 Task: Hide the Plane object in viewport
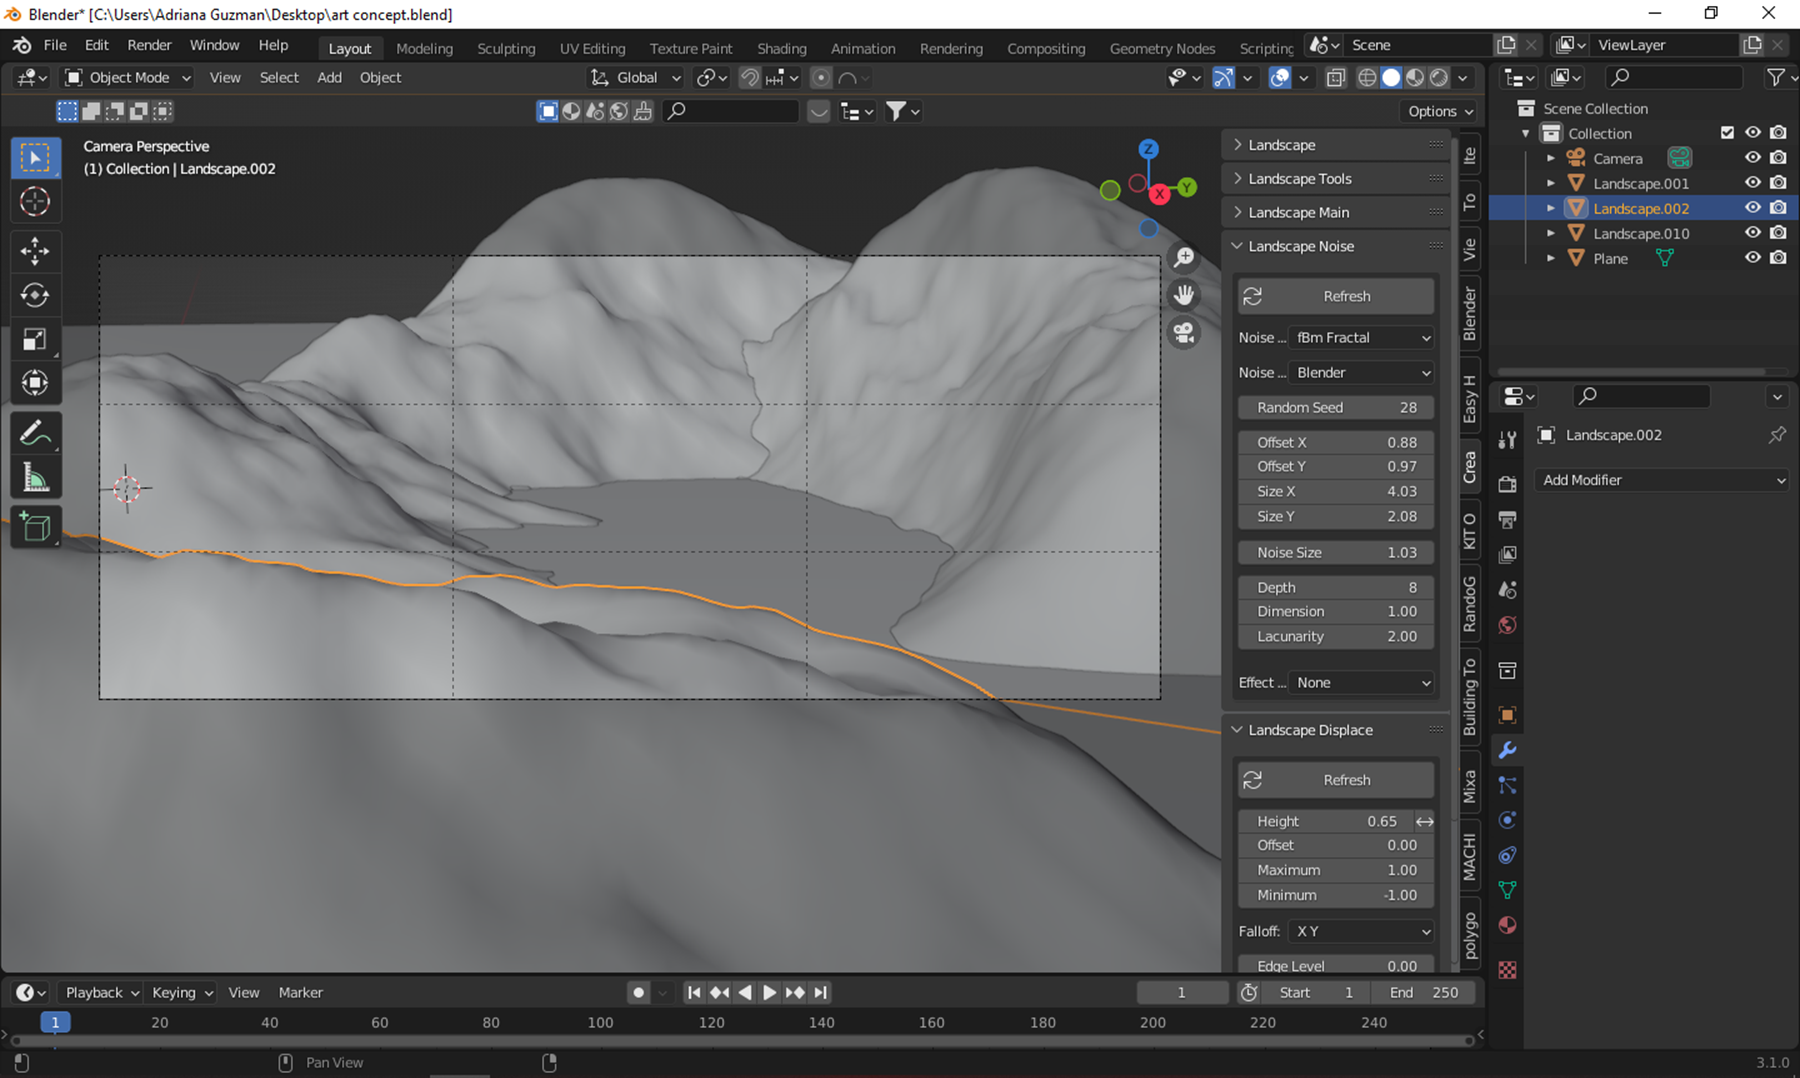pyautogui.click(x=1753, y=258)
